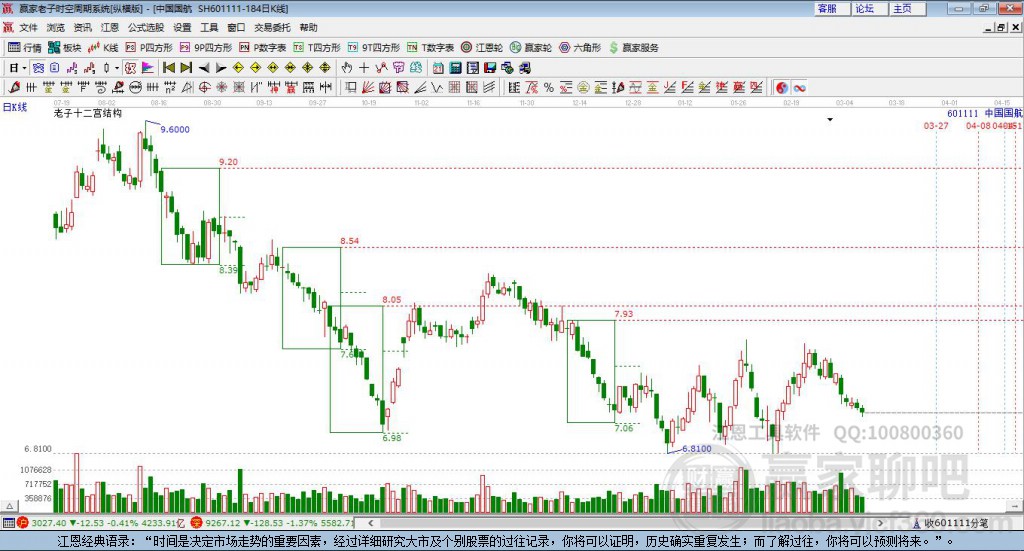This screenshot has width=1024, height=551.
Task: Click the 601111 中国国航 stock label
Action: pyautogui.click(x=985, y=113)
